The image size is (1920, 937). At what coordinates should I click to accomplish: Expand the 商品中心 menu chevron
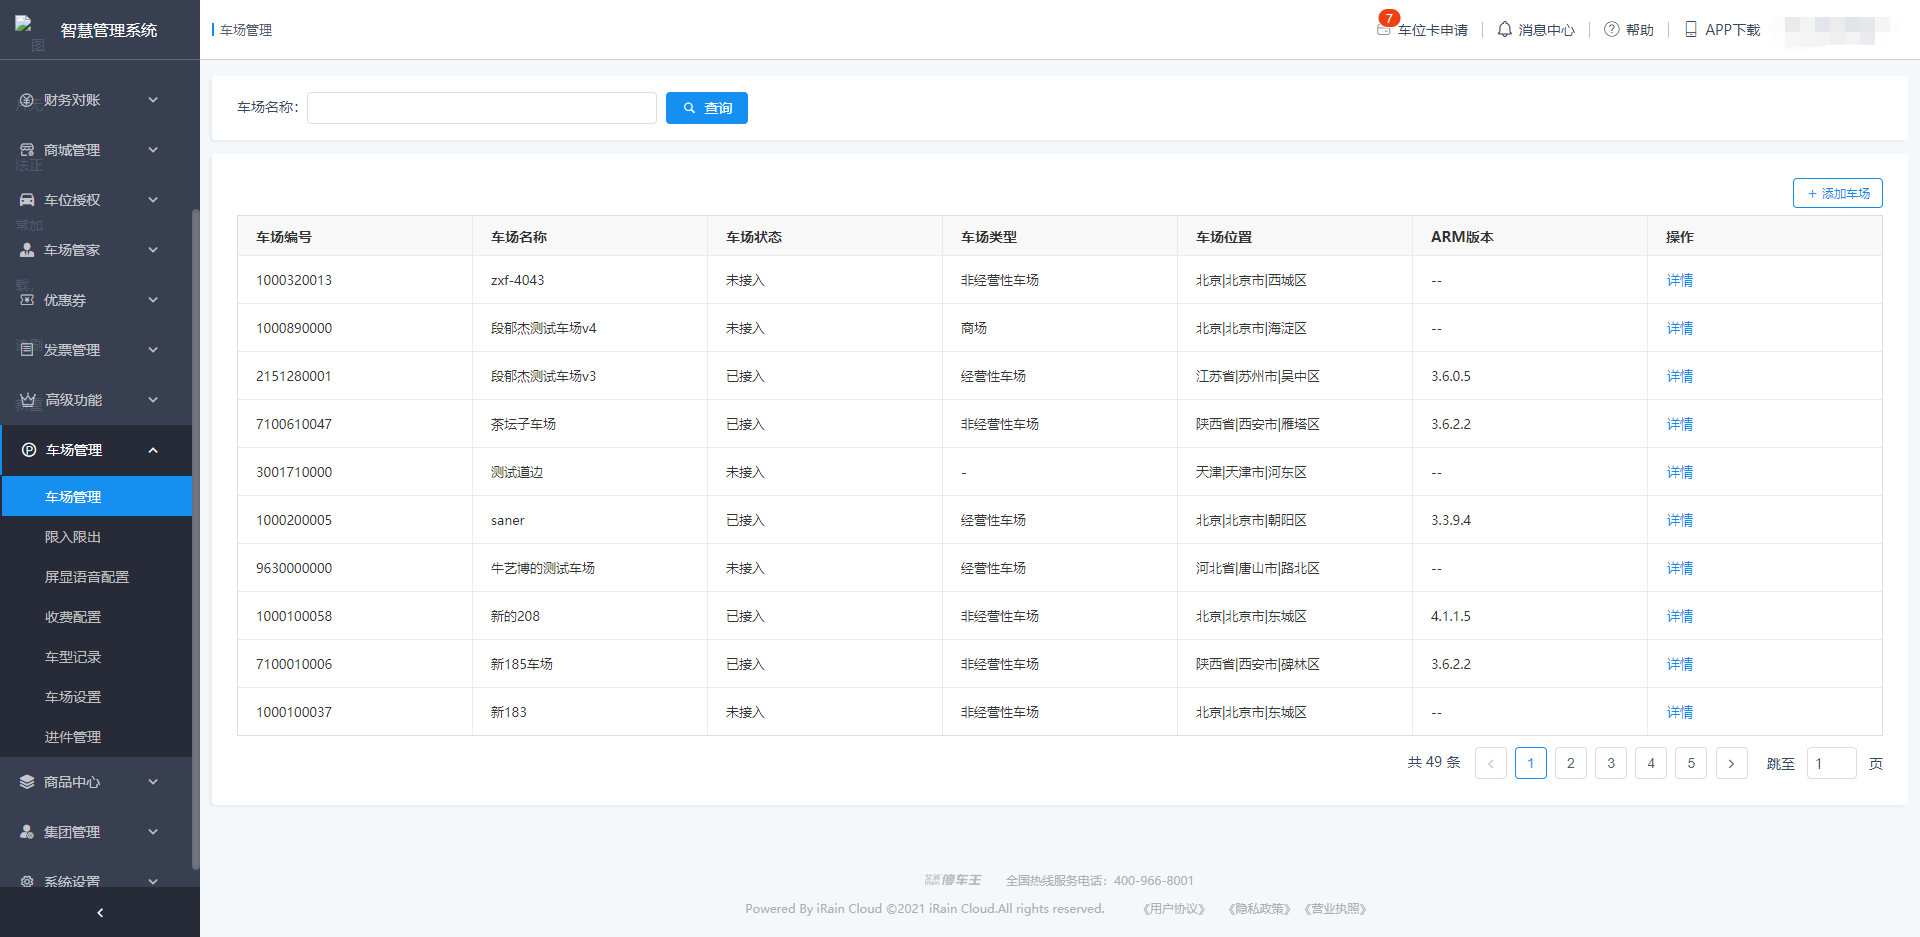click(153, 782)
